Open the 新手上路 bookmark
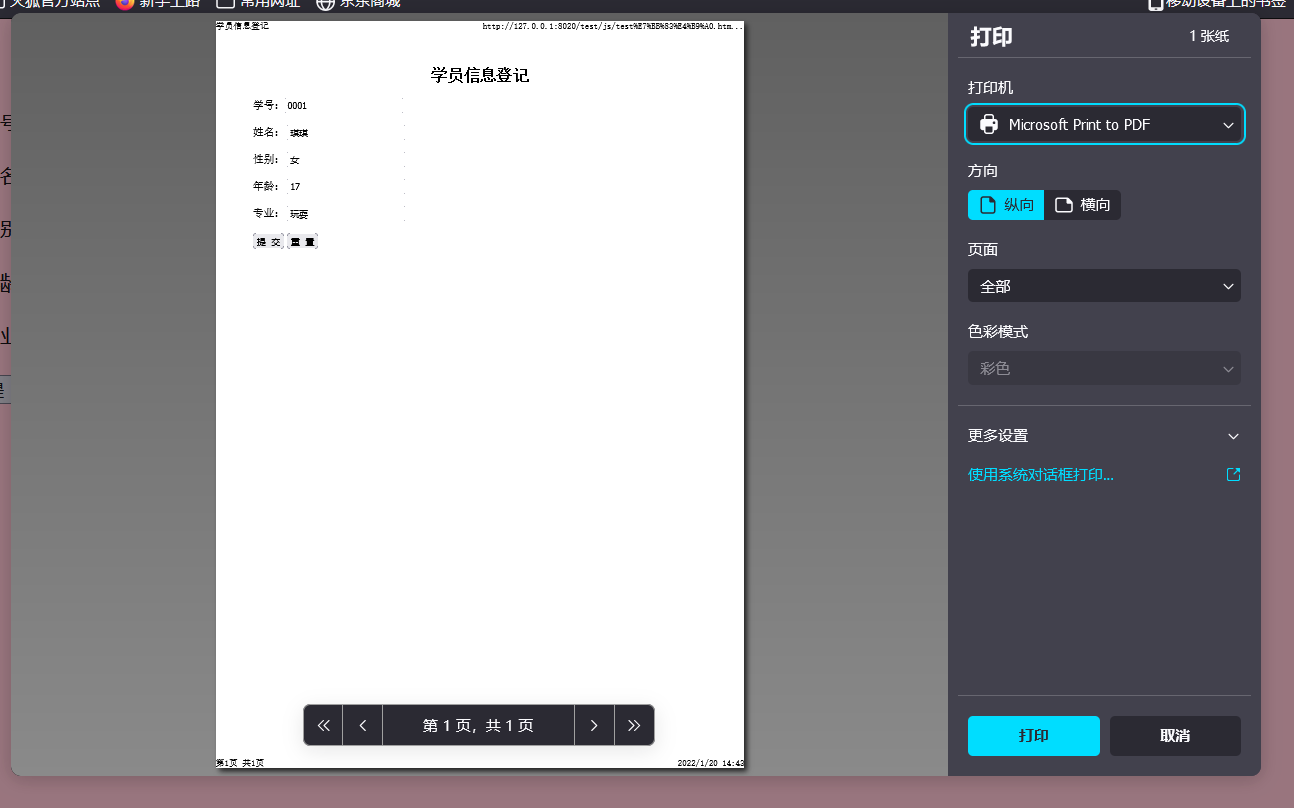Image resolution: width=1294 pixels, height=808 pixels. pyautogui.click(x=162, y=5)
